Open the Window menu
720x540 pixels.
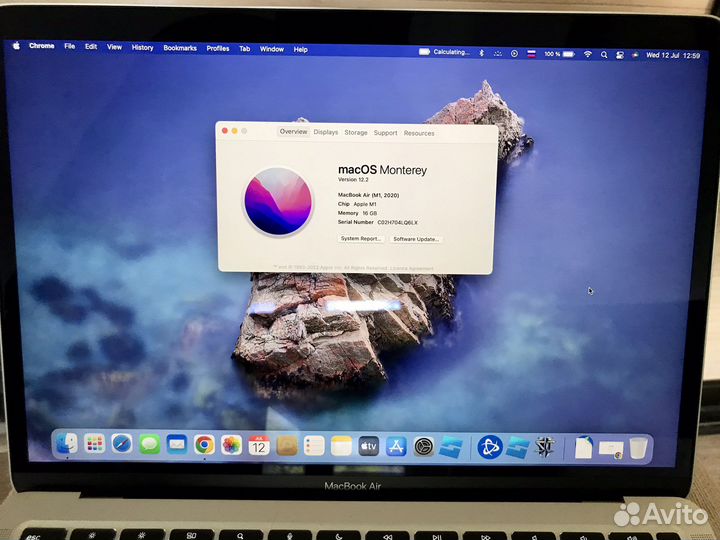[272, 49]
